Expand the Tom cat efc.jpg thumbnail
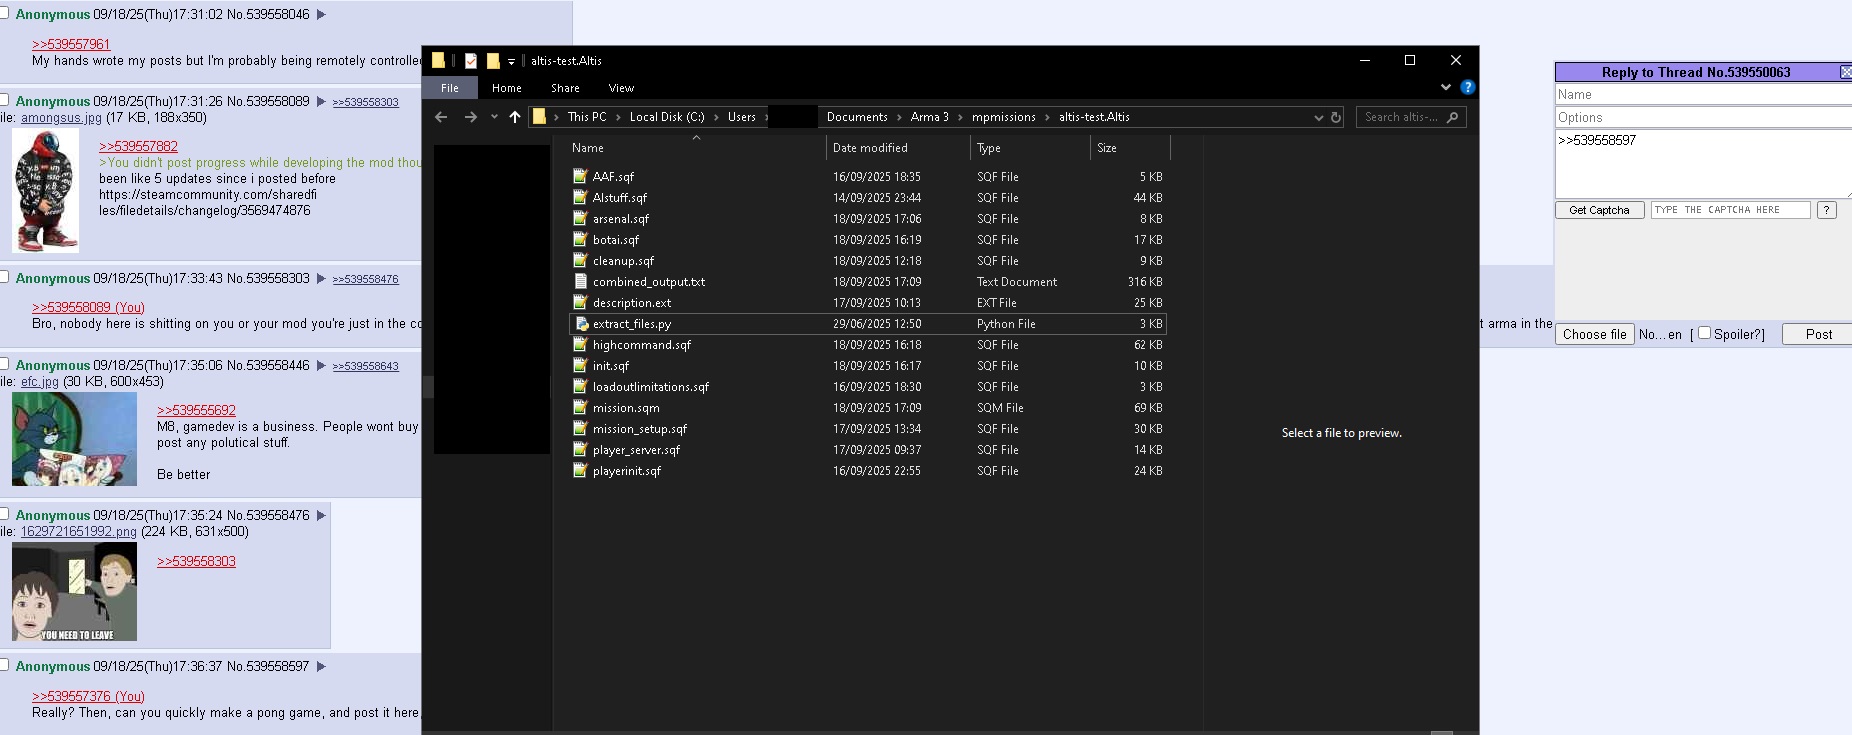1852x735 pixels. tap(74, 439)
